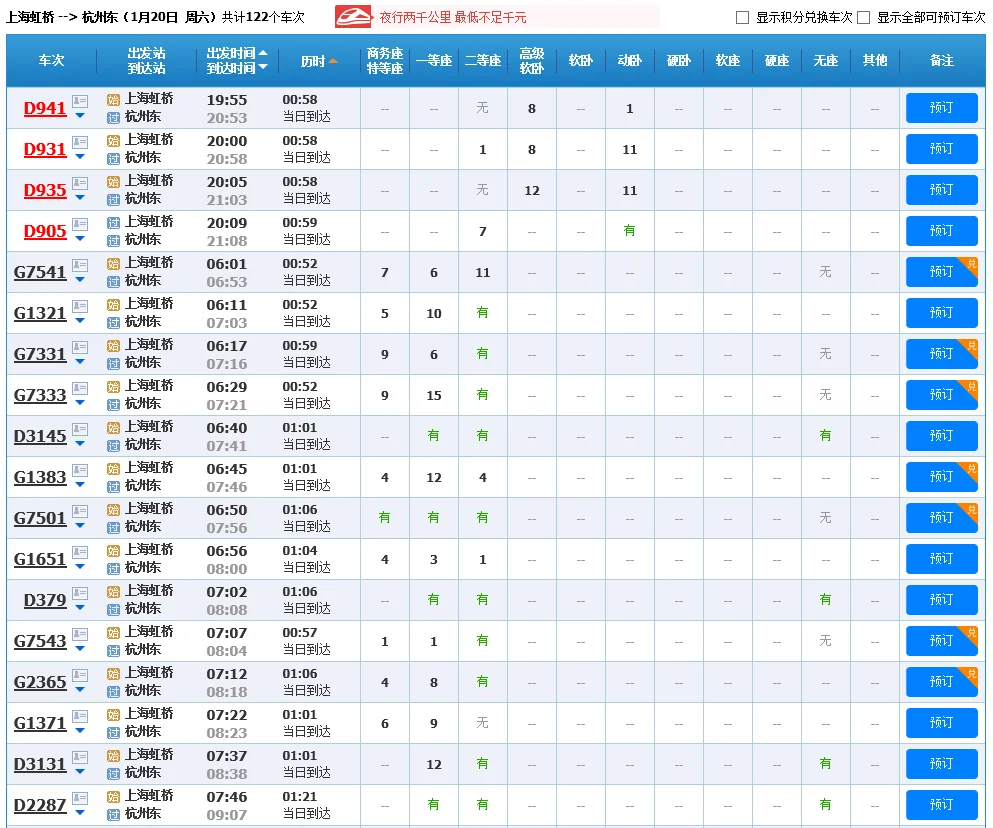Click the ID card icon beside G1651
Screen dimensions: 993x828
pyautogui.click(x=80, y=552)
